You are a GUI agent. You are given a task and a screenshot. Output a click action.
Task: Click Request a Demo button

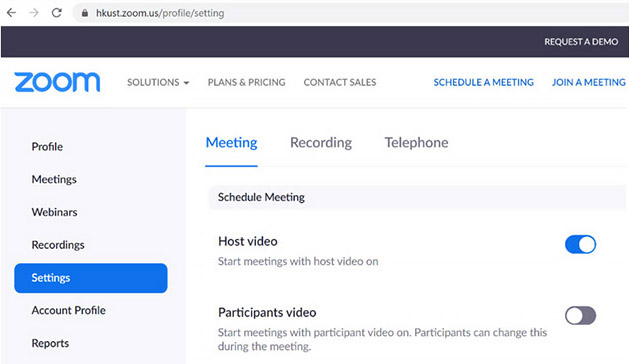tap(581, 42)
